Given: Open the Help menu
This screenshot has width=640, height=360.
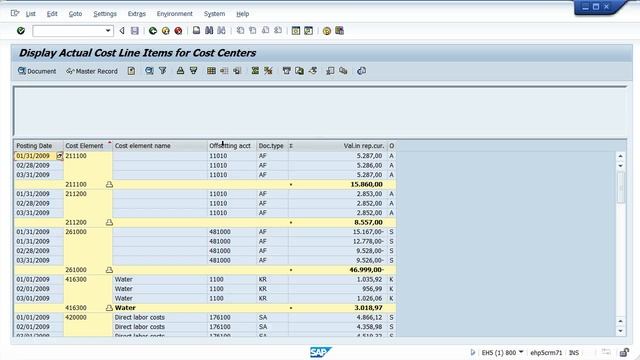Looking at the screenshot, I should pyautogui.click(x=242, y=14).
